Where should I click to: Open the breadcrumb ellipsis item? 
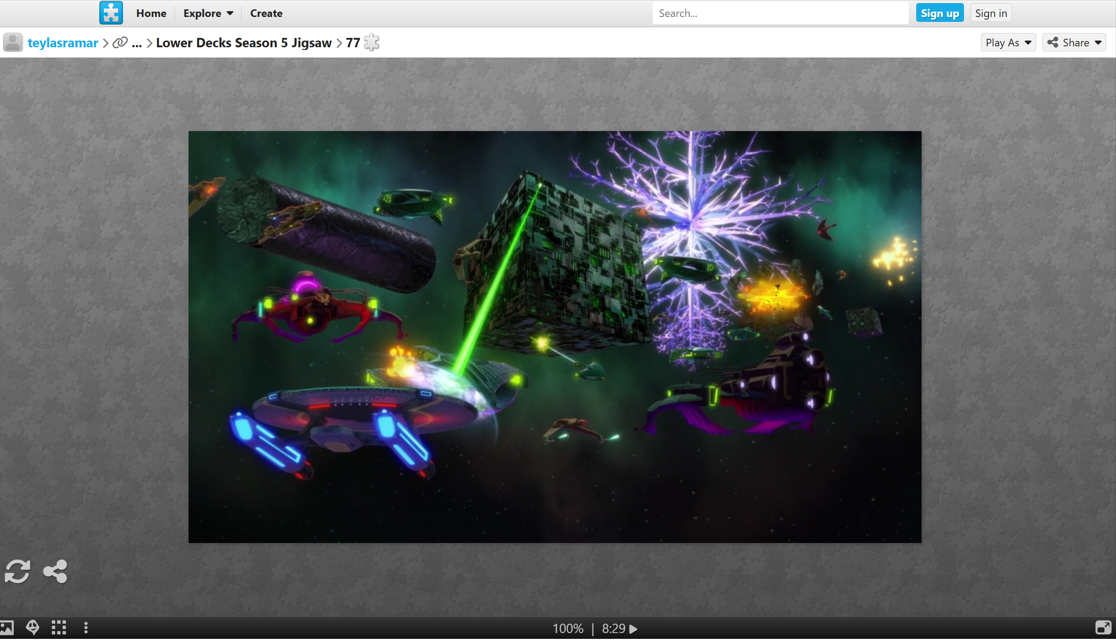point(137,43)
